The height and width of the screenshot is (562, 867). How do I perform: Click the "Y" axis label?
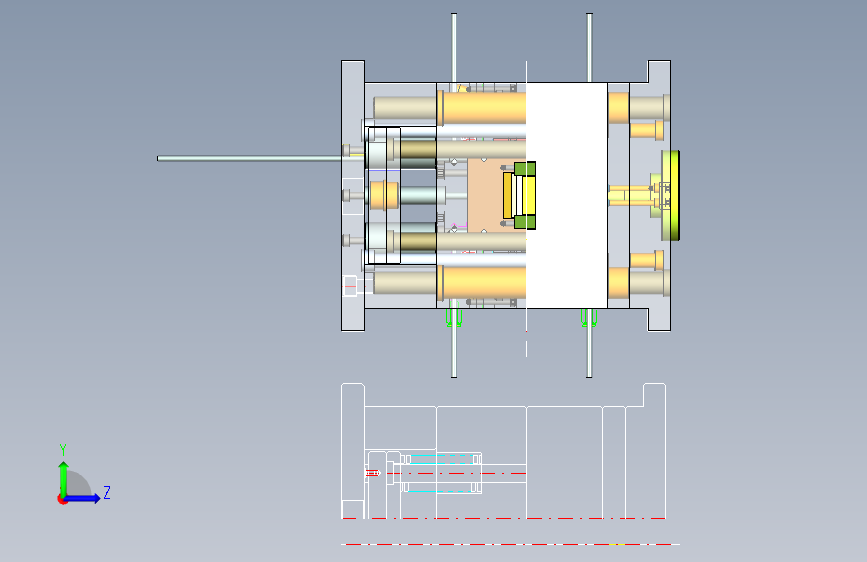63,449
